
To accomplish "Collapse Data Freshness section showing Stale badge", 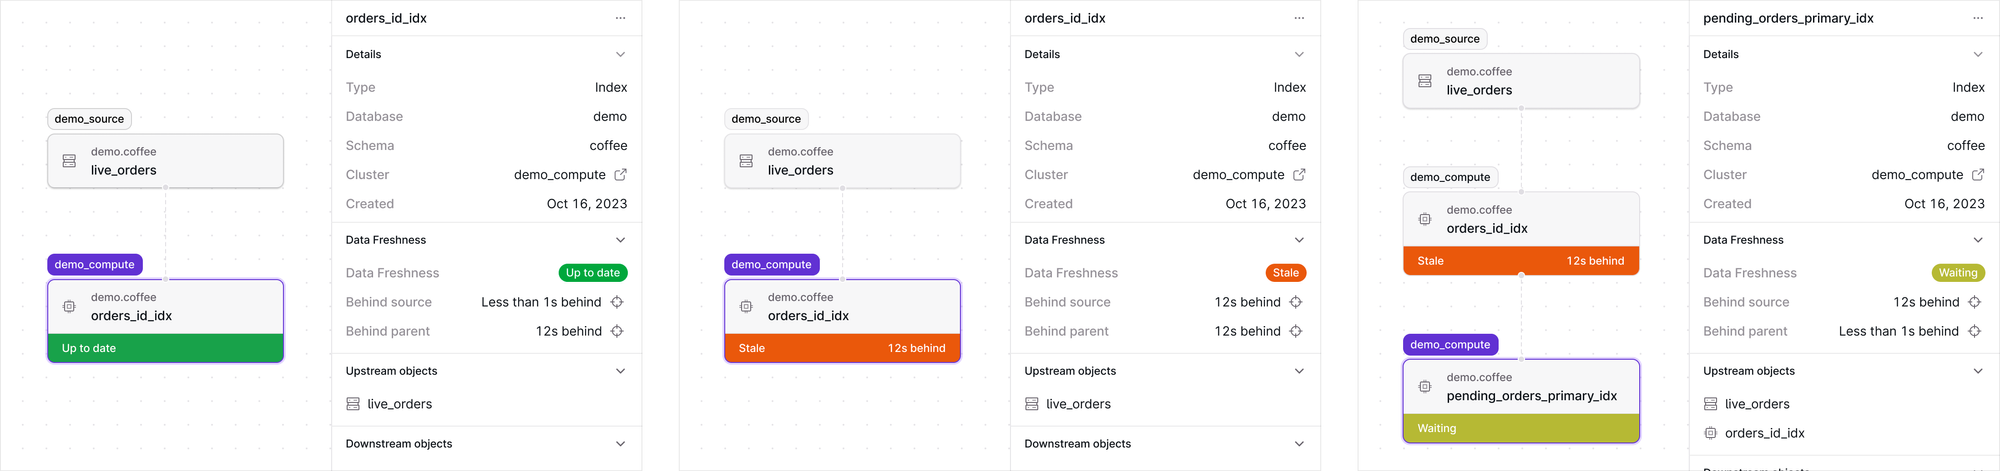I will (x=1299, y=240).
